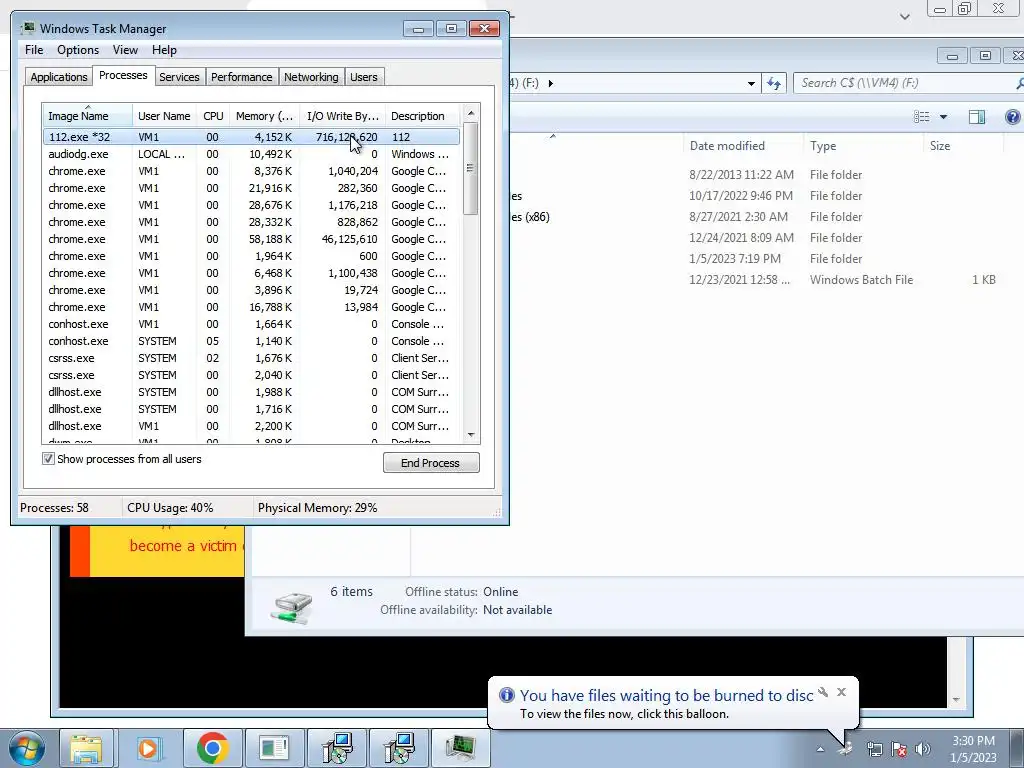Sort by Image Name column header
This screenshot has width=1024, height=768.
[x=87, y=116]
